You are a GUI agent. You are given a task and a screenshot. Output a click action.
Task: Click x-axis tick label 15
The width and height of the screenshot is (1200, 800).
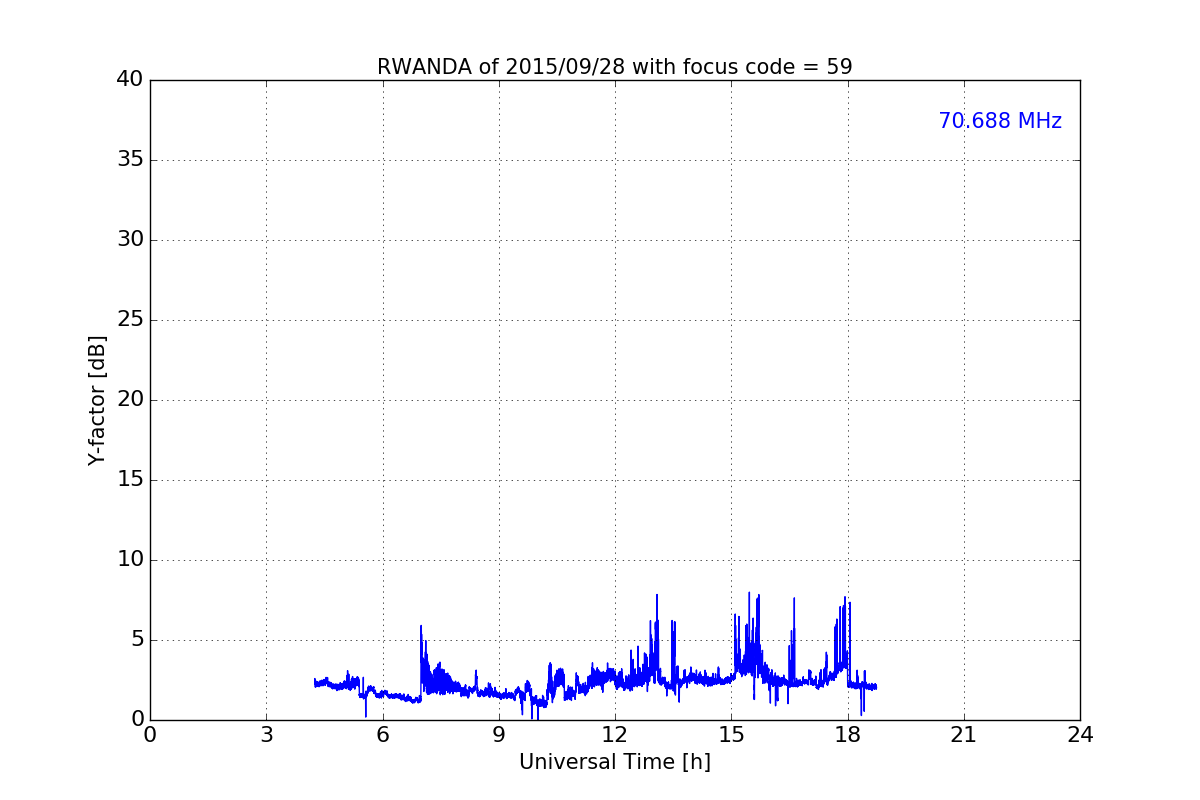pos(731,735)
